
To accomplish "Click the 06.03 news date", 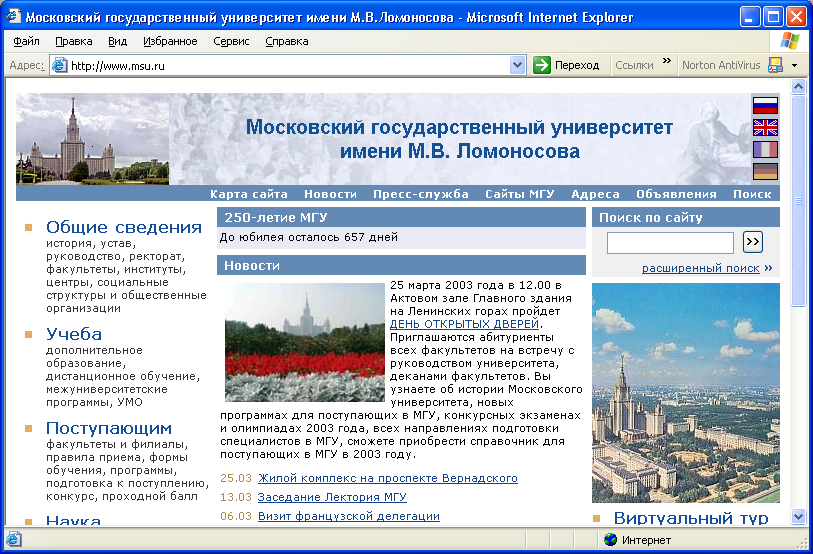I will (x=236, y=516).
